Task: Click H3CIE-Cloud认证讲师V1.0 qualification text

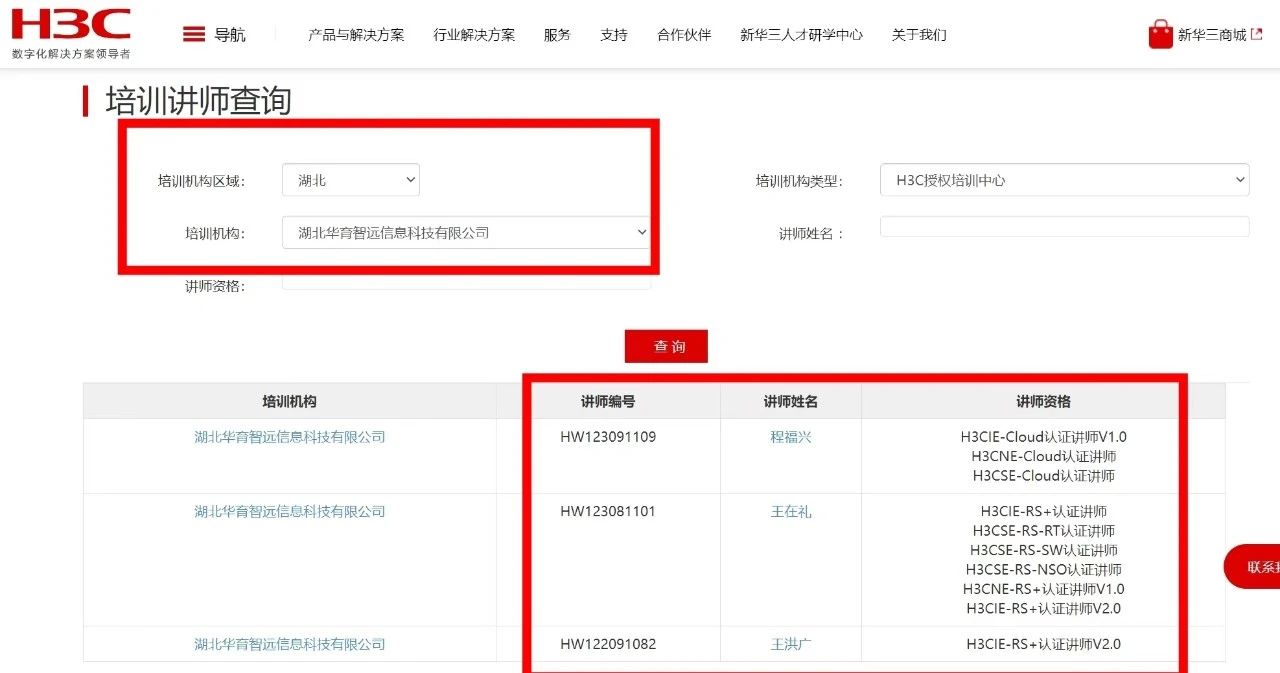Action: click(x=1044, y=437)
